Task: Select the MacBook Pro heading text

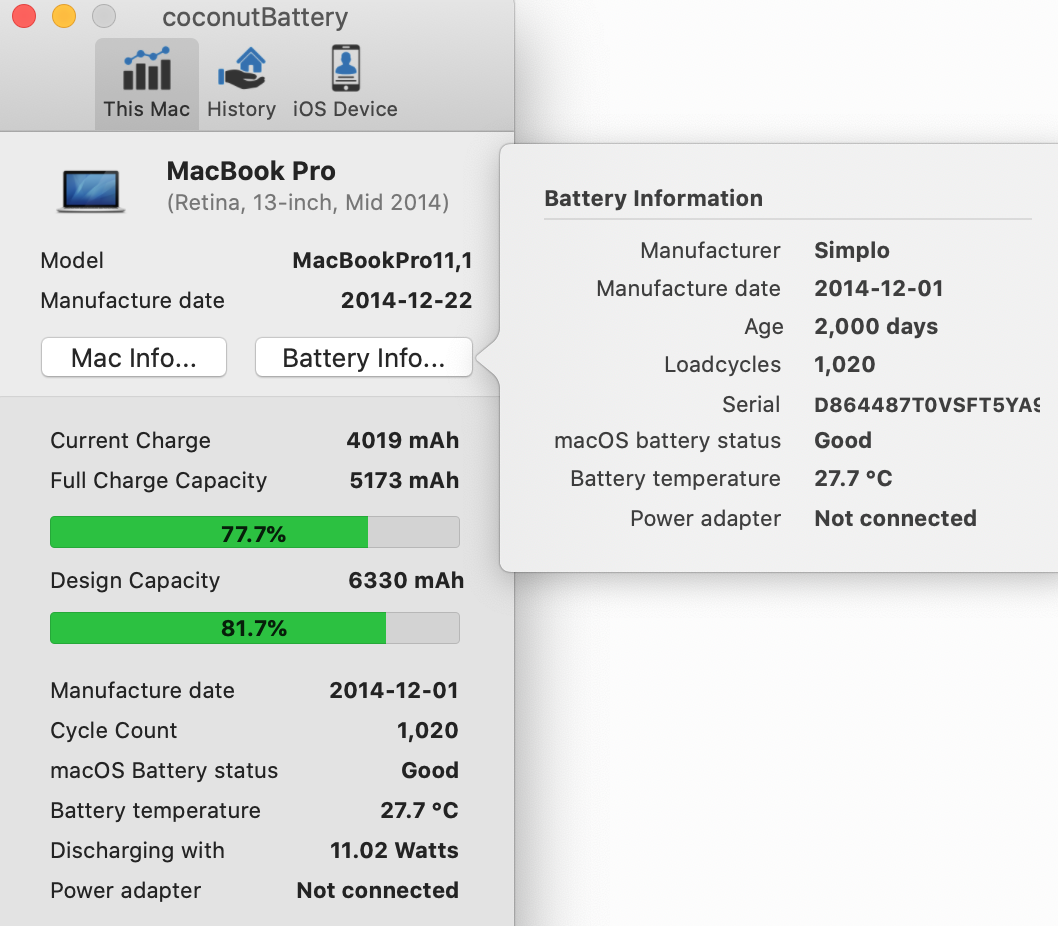Action: pyautogui.click(x=251, y=171)
